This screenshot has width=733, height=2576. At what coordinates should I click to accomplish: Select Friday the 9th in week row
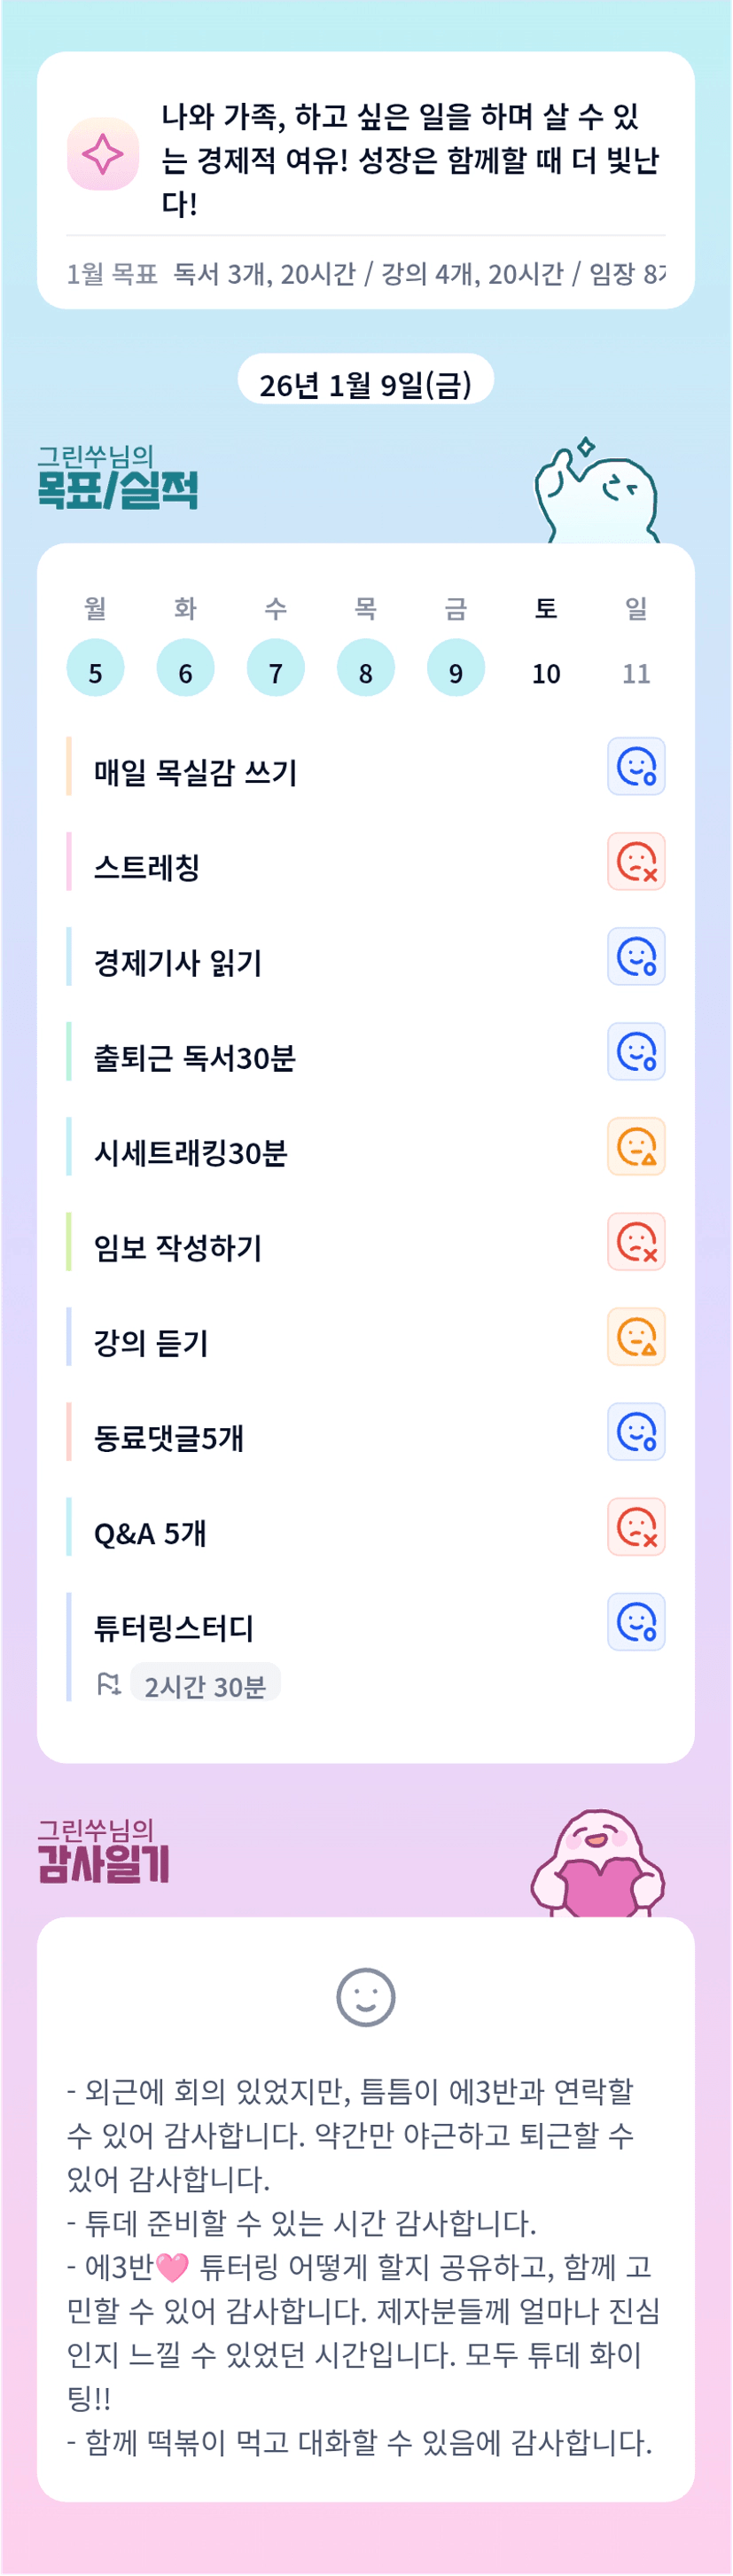click(456, 668)
